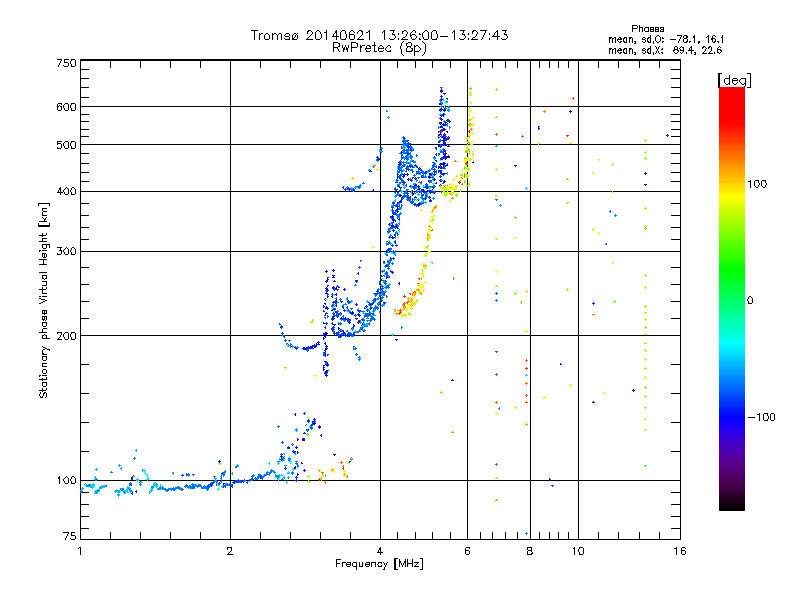Viewport: 800px width, 600px height.
Task: Click the x-axis tick label '16'
Action: pyautogui.click(x=680, y=551)
